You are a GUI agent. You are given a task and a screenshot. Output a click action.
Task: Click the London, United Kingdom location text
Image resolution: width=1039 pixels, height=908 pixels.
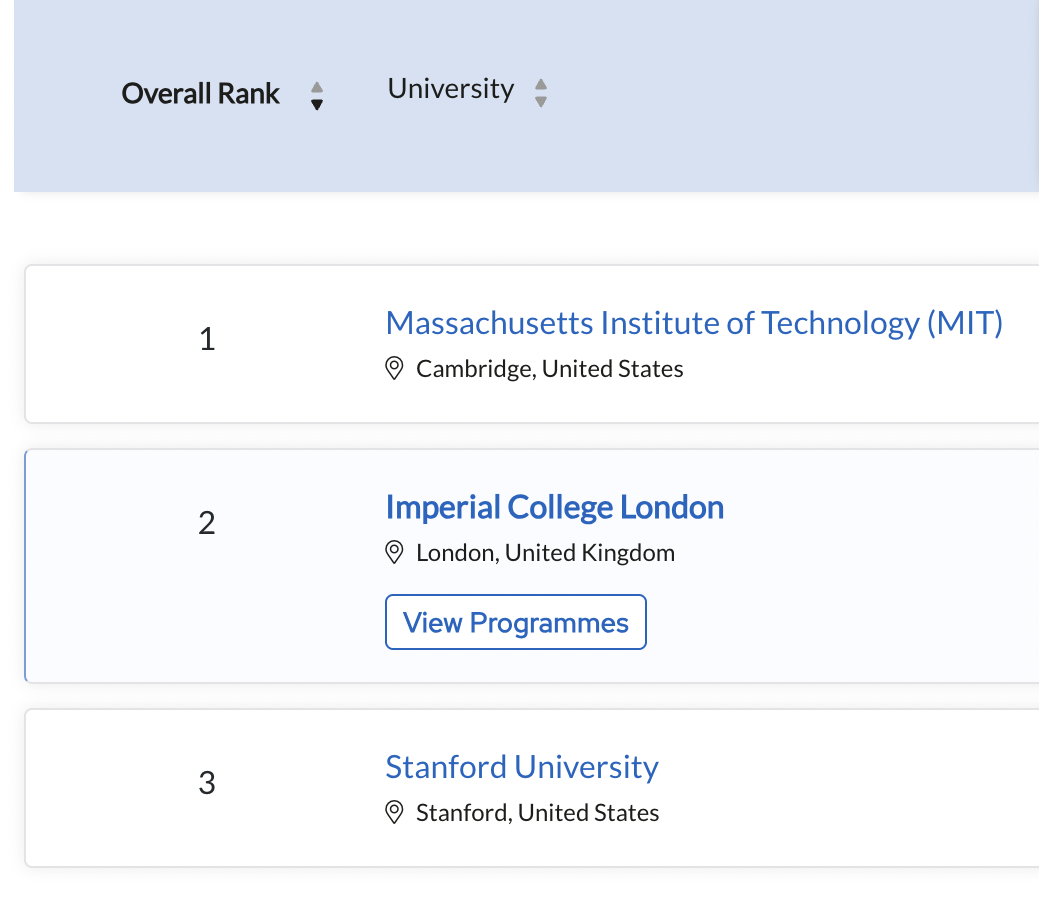545,552
